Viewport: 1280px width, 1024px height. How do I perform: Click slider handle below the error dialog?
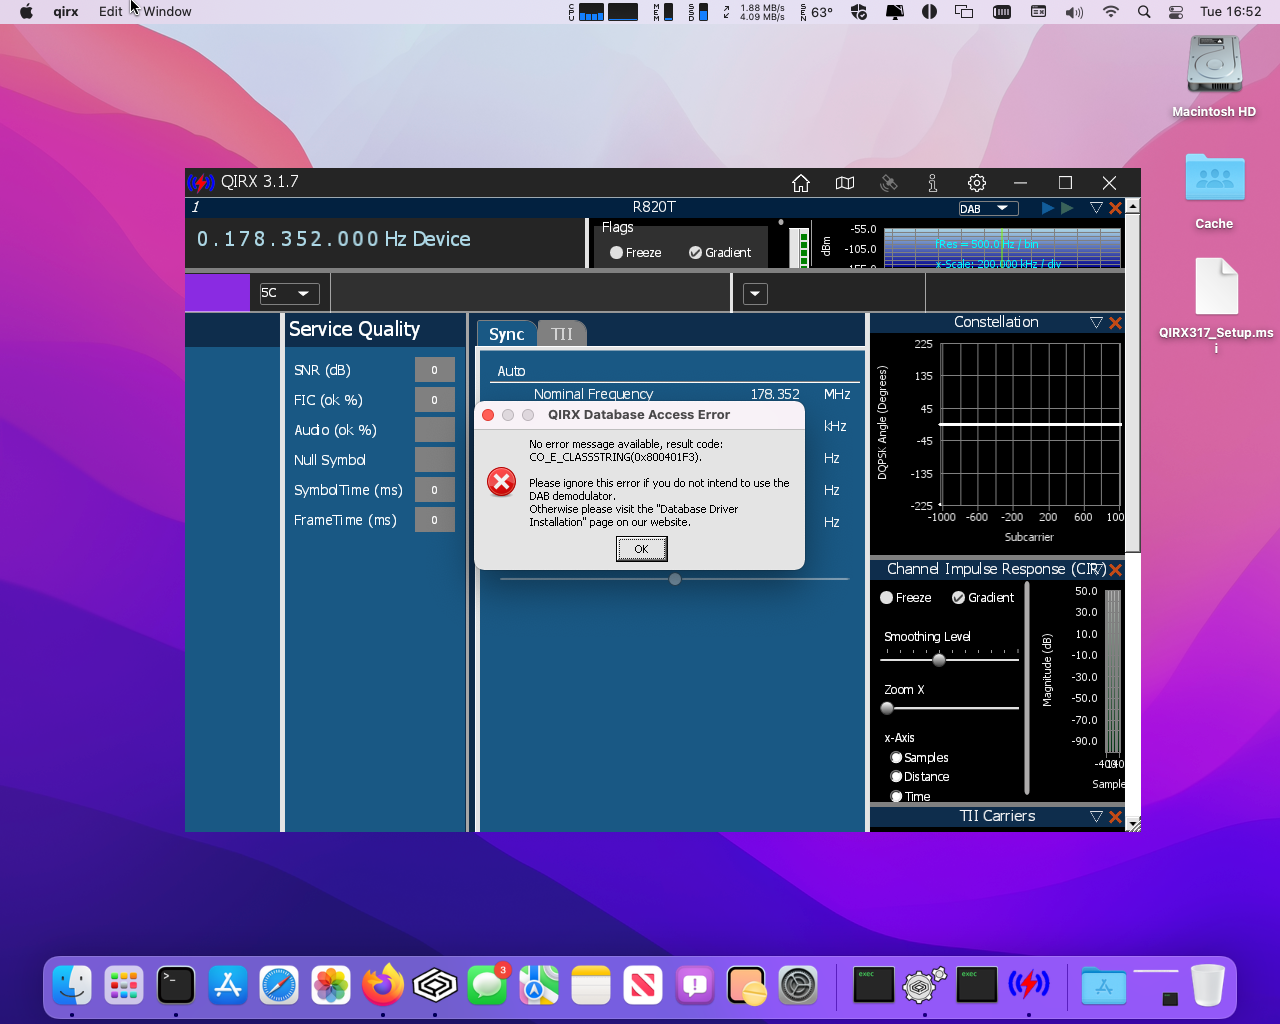(675, 579)
